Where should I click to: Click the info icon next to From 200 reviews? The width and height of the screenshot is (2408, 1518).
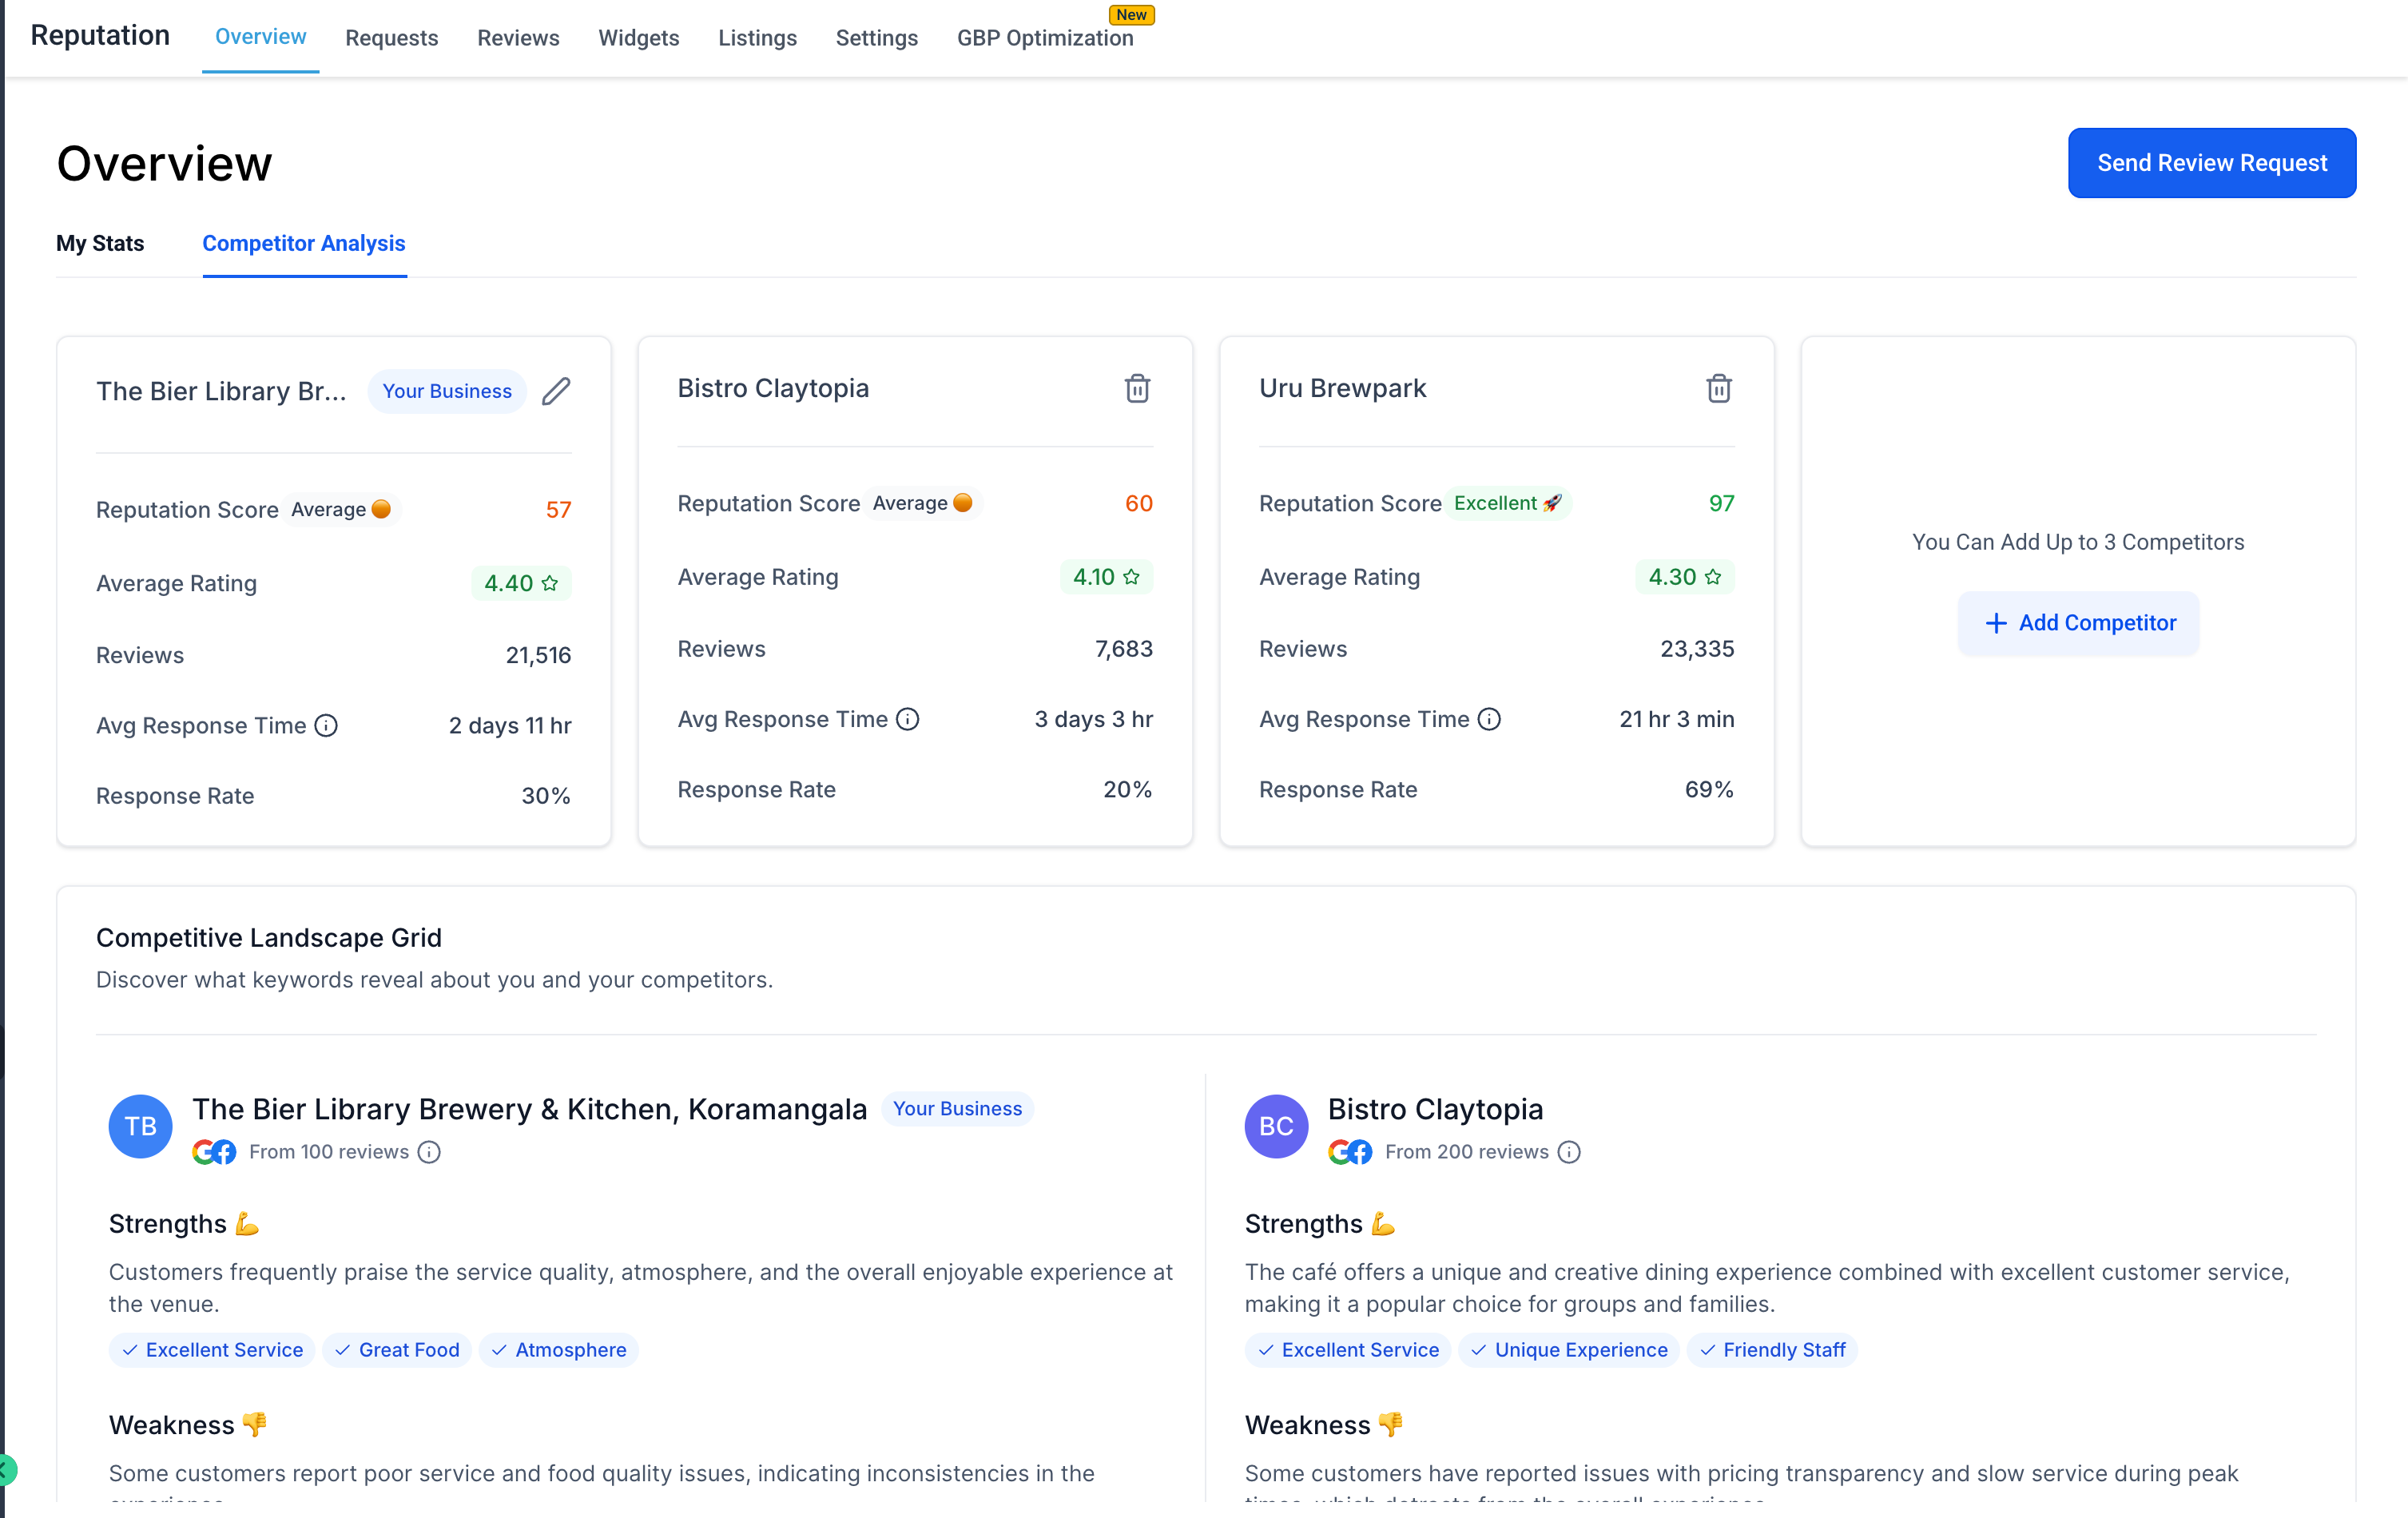(x=1569, y=1152)
